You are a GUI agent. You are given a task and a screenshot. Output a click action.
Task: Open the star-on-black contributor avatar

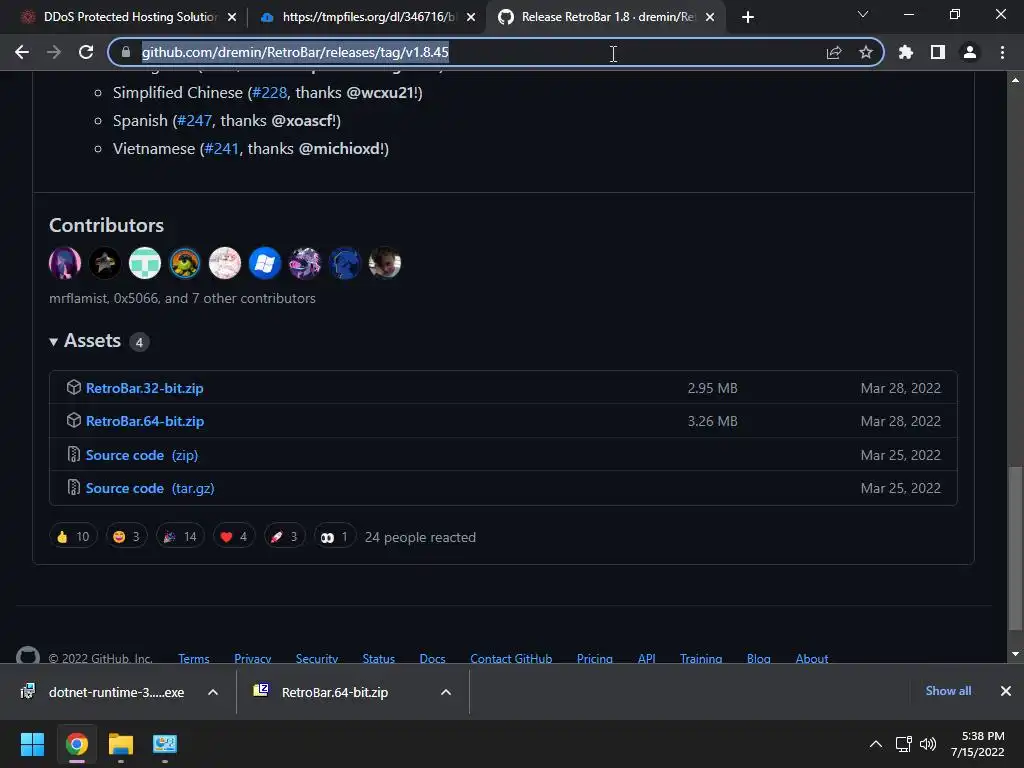tap(104, 263)
